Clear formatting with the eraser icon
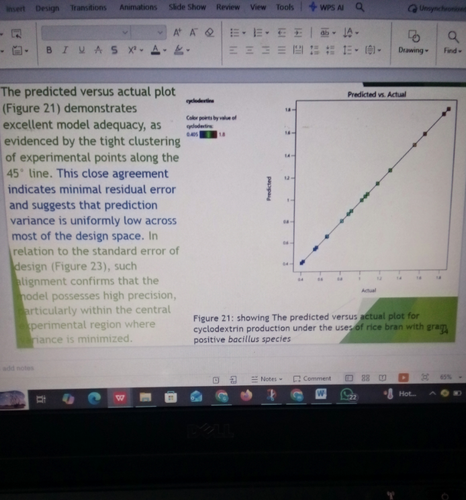Screen dimensions: 466x500 point(209,33)
